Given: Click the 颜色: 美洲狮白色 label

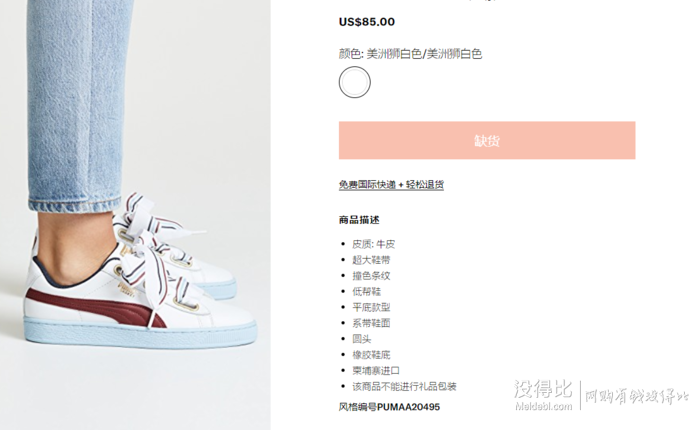Looking at the screenshot, I should coord(410,54).
